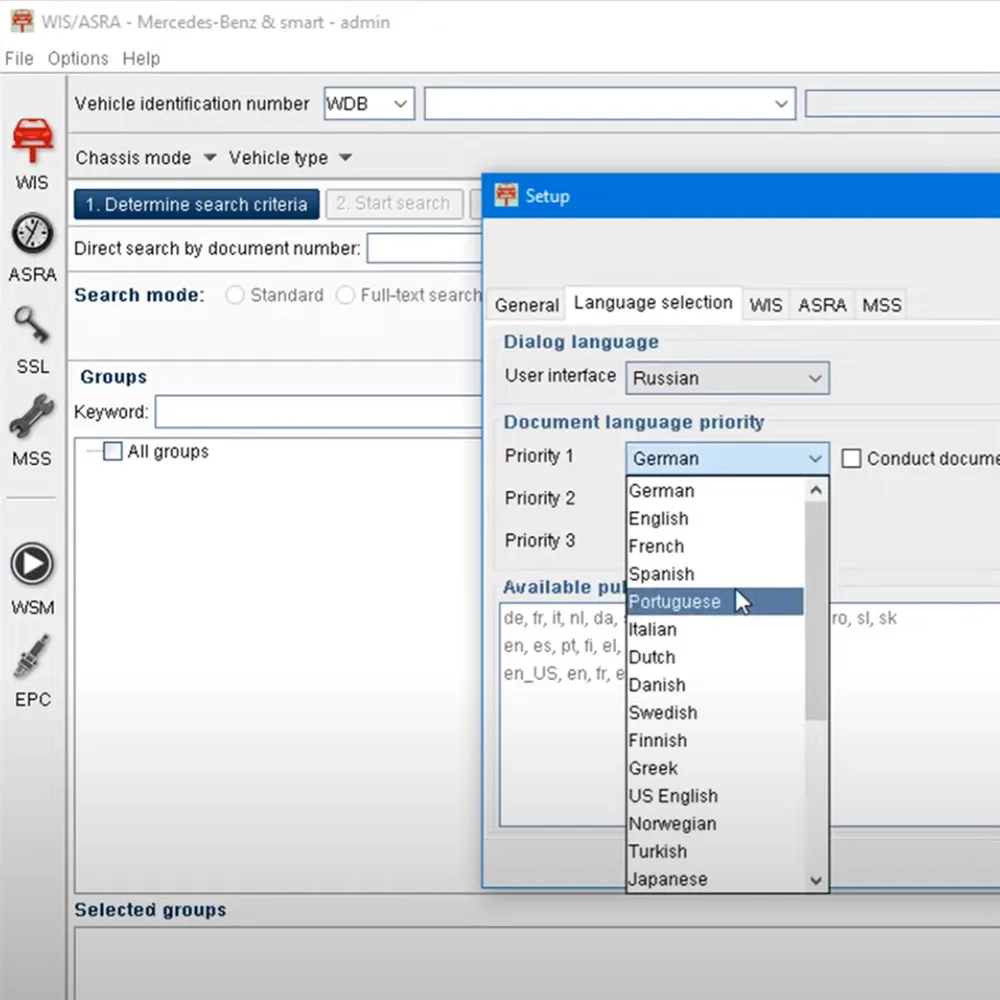Viewport: 1000px width, 1000px height.
Task: Select Portuguese from the language list
Action: (715, 601)
